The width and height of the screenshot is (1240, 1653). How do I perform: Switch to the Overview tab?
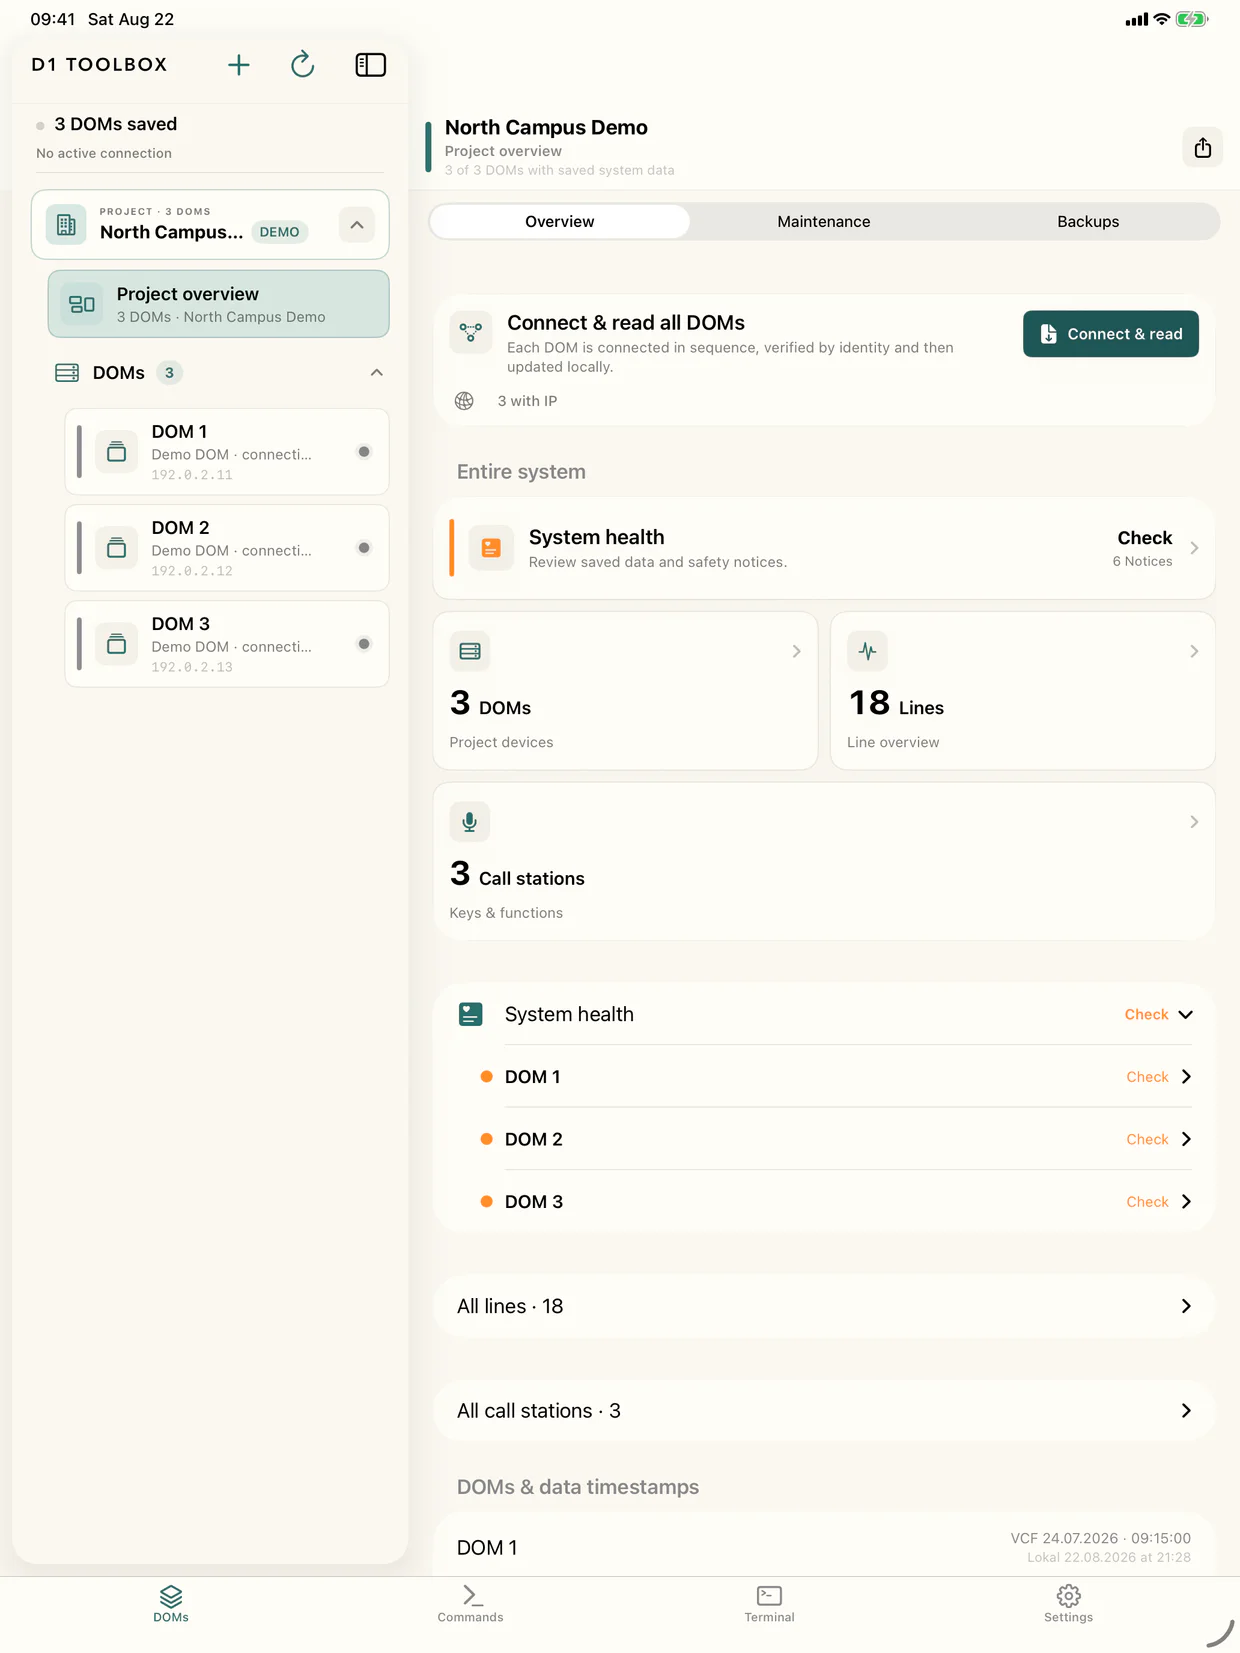pos(560,222)
